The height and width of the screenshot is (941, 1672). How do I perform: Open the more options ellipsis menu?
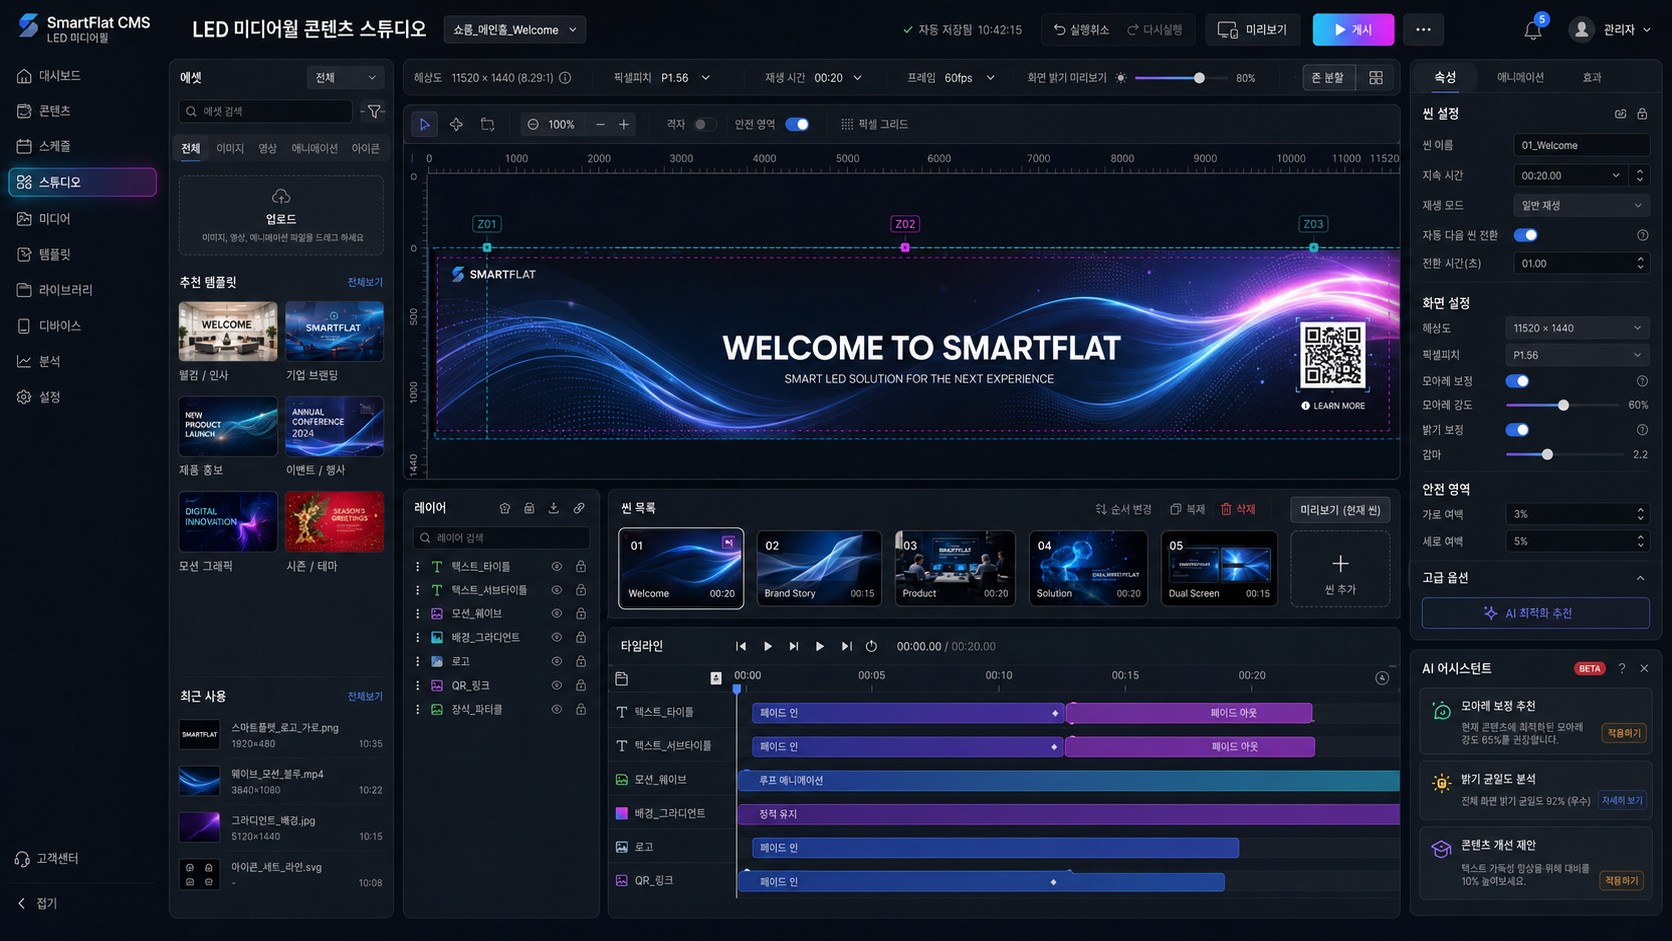pyautogui.click(x=1423, y=30)
